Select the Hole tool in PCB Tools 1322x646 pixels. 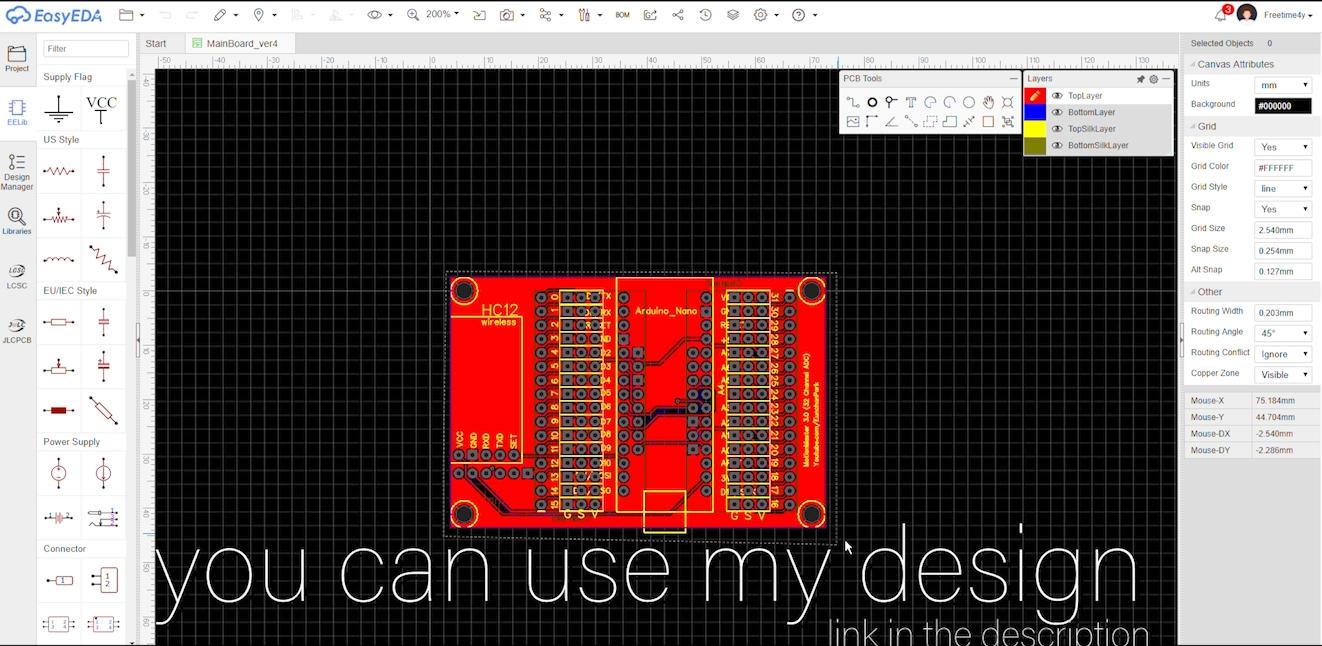point(1007,102)
